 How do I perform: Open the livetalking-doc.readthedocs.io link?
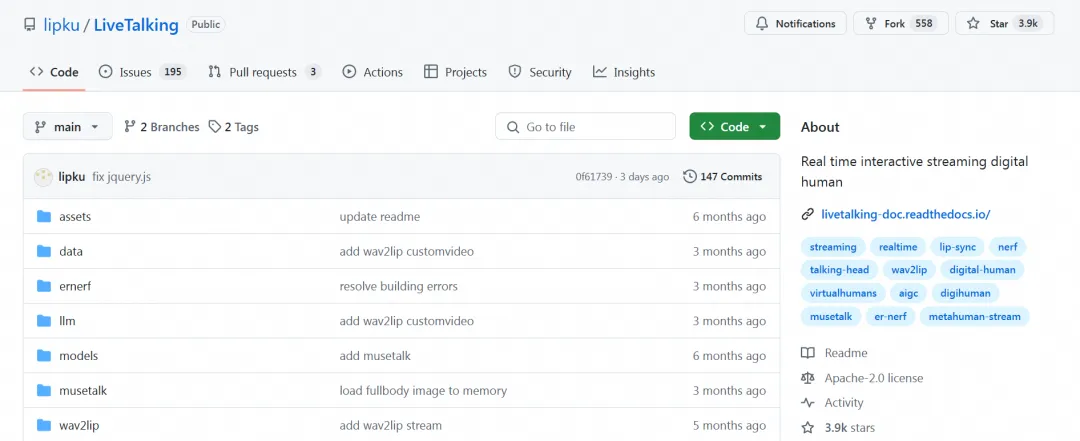coord(906,214)
